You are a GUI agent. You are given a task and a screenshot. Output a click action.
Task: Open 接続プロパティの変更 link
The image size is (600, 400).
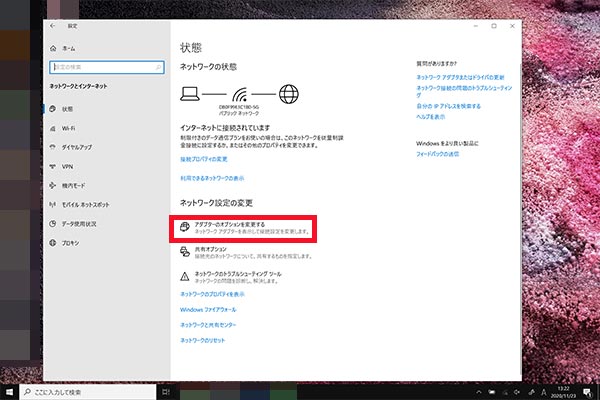204,159
